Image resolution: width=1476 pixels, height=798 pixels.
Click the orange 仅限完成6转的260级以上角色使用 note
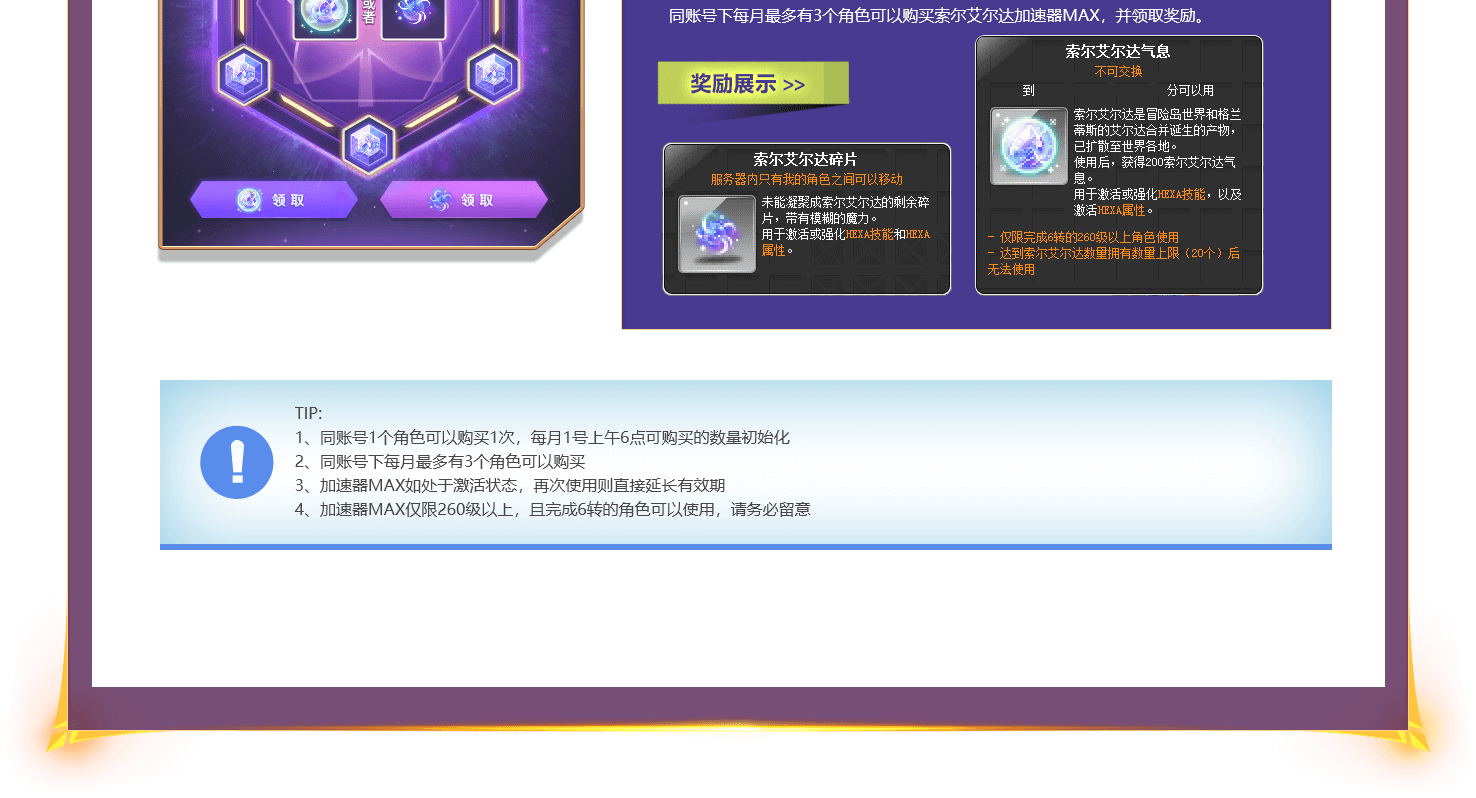(x=1083, y=238)
